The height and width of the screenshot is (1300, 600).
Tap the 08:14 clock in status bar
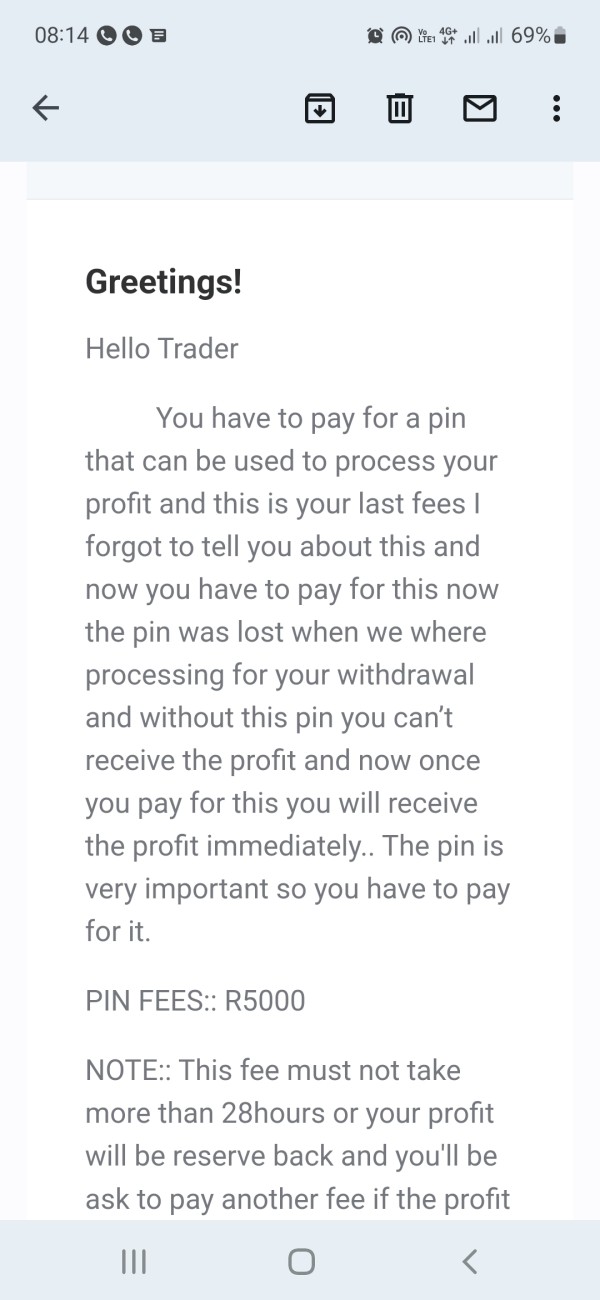[61, 36]
